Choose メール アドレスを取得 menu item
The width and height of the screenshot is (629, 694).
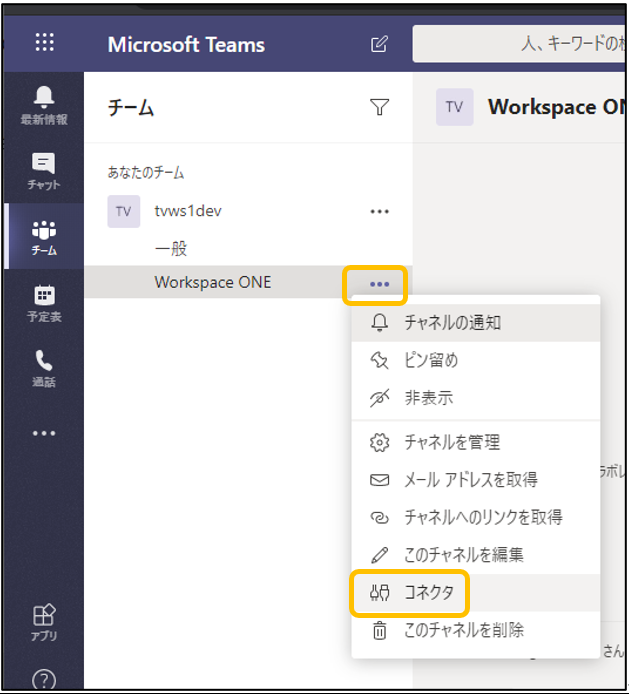[x=476, y=480]
